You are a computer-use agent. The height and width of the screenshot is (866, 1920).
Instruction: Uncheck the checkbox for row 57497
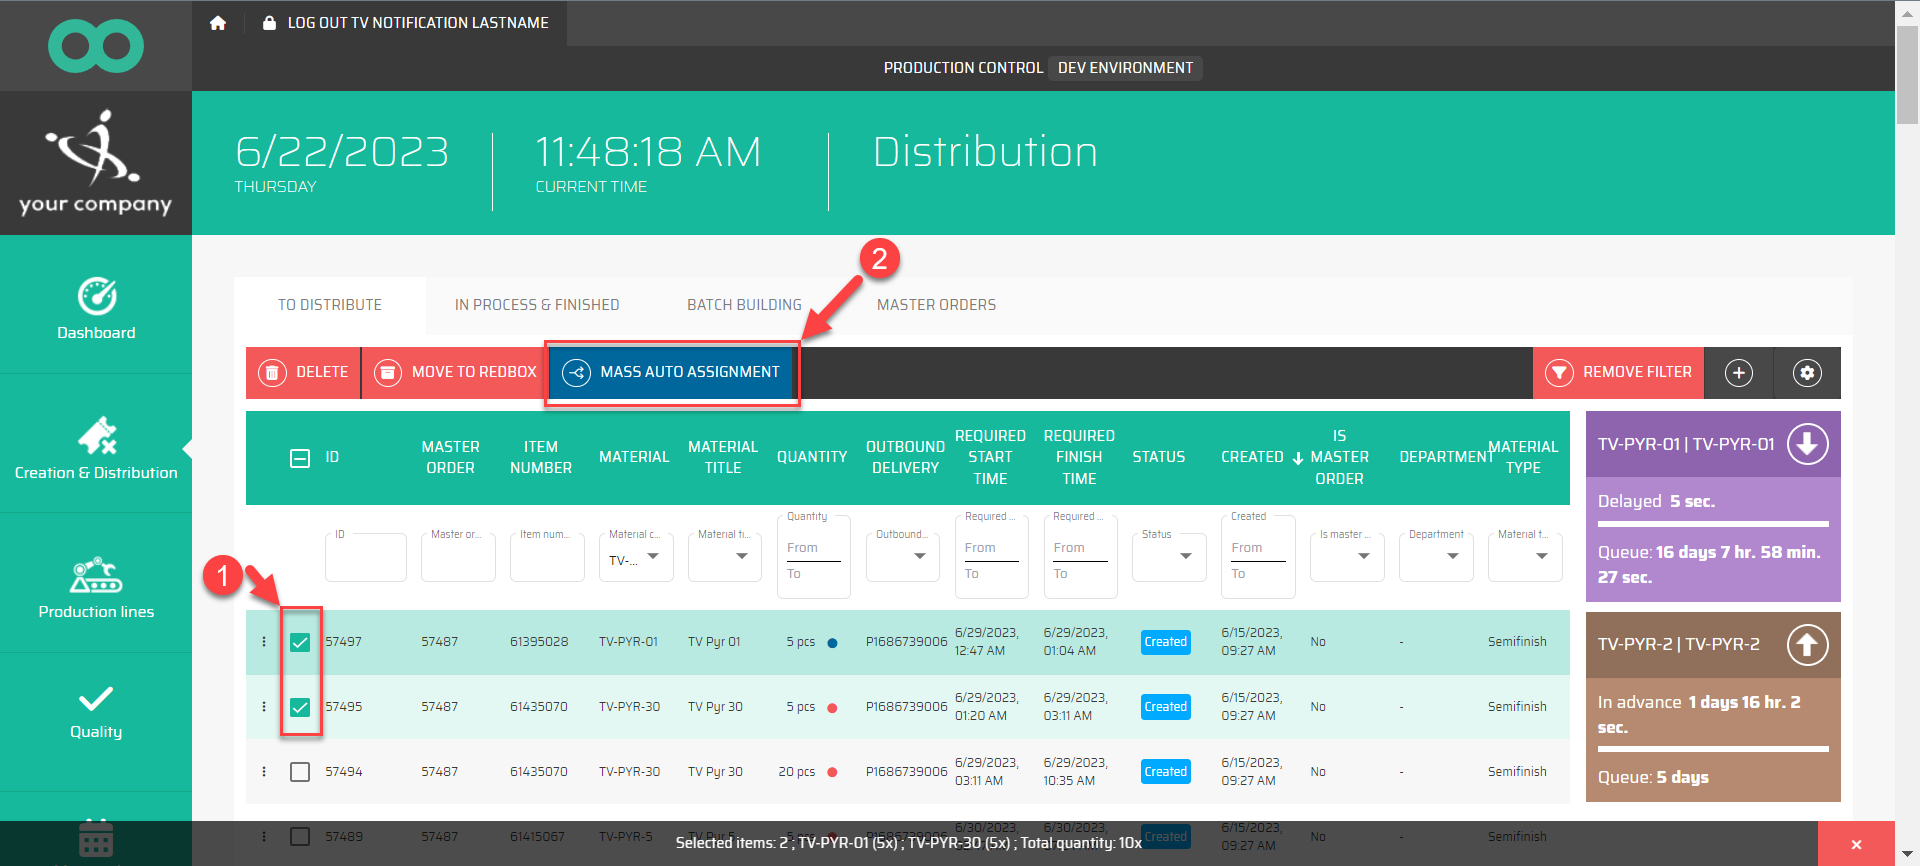click(300, 642)
